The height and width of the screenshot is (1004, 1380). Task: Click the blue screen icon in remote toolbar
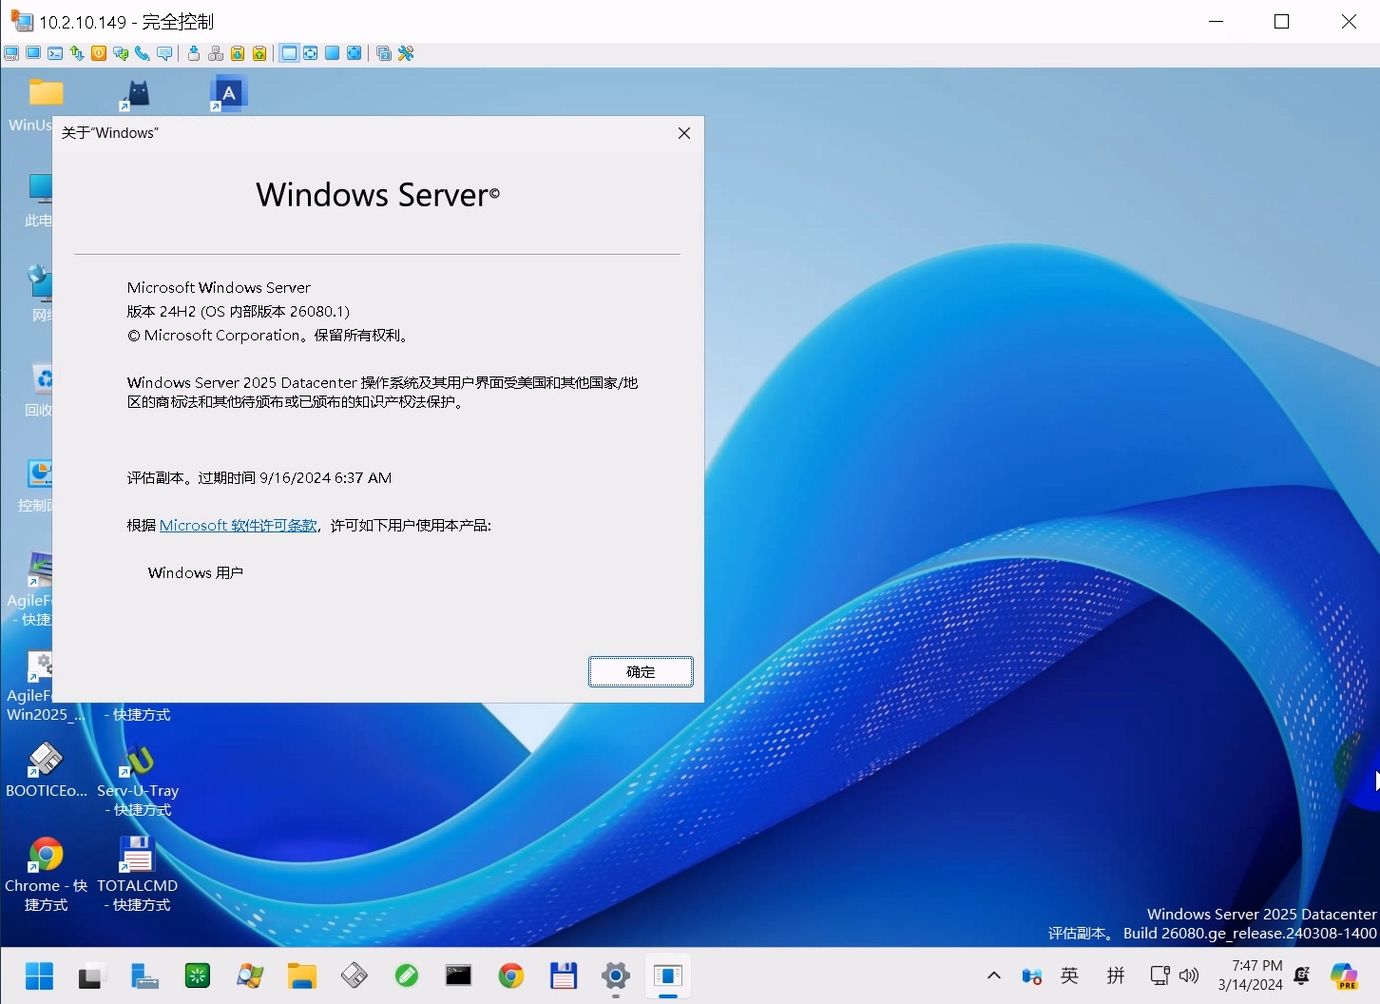pos(33,53)
